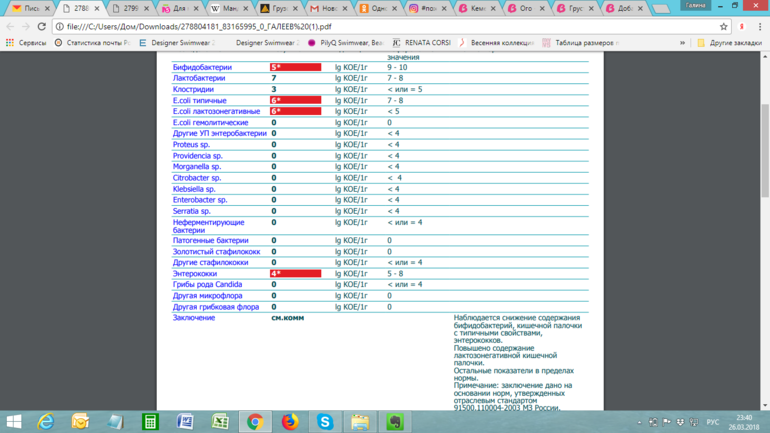Show hidden system tray icons
Viewport: 770px width, 433px height.
click(x=640, y=422)
